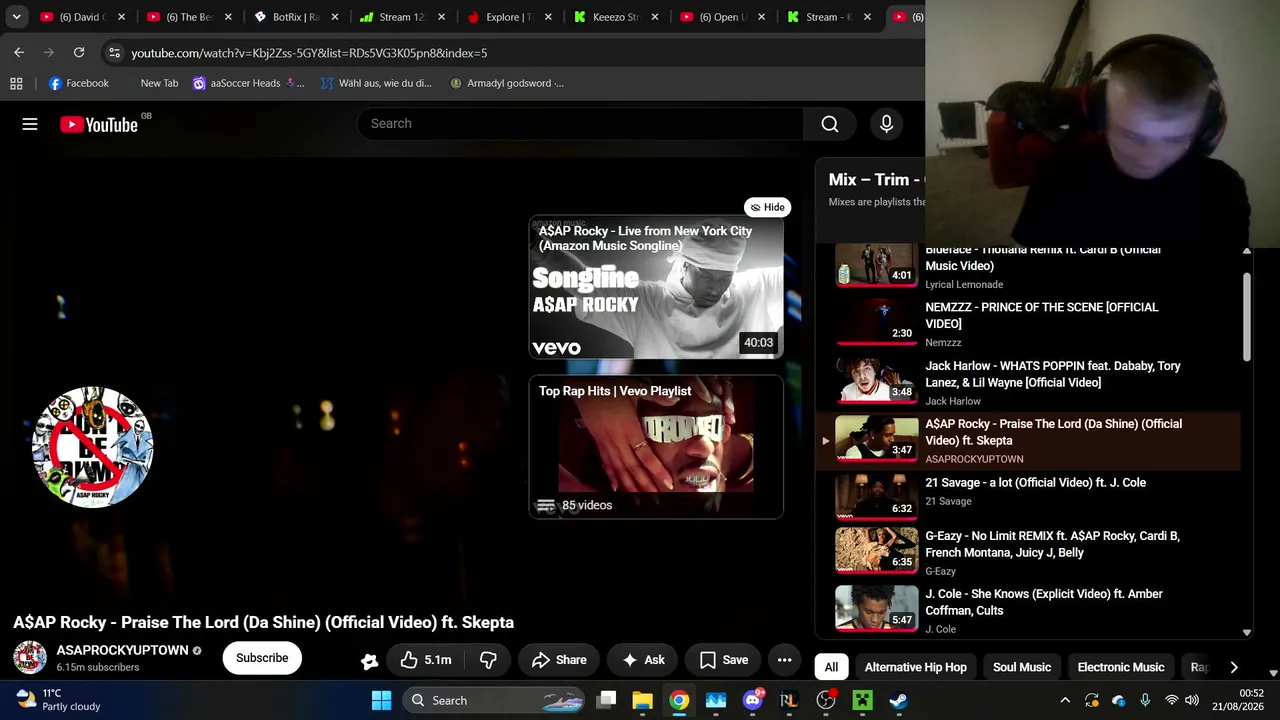Subscribe to ASAPROCKYUPTOWN
Viewport: 1280px width, 720px height.
click(262, 658)
